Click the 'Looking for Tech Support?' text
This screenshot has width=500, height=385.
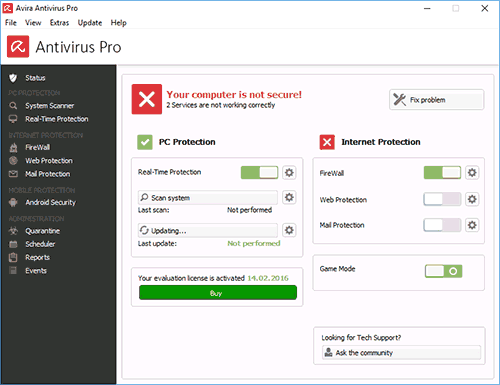point(361,338)
